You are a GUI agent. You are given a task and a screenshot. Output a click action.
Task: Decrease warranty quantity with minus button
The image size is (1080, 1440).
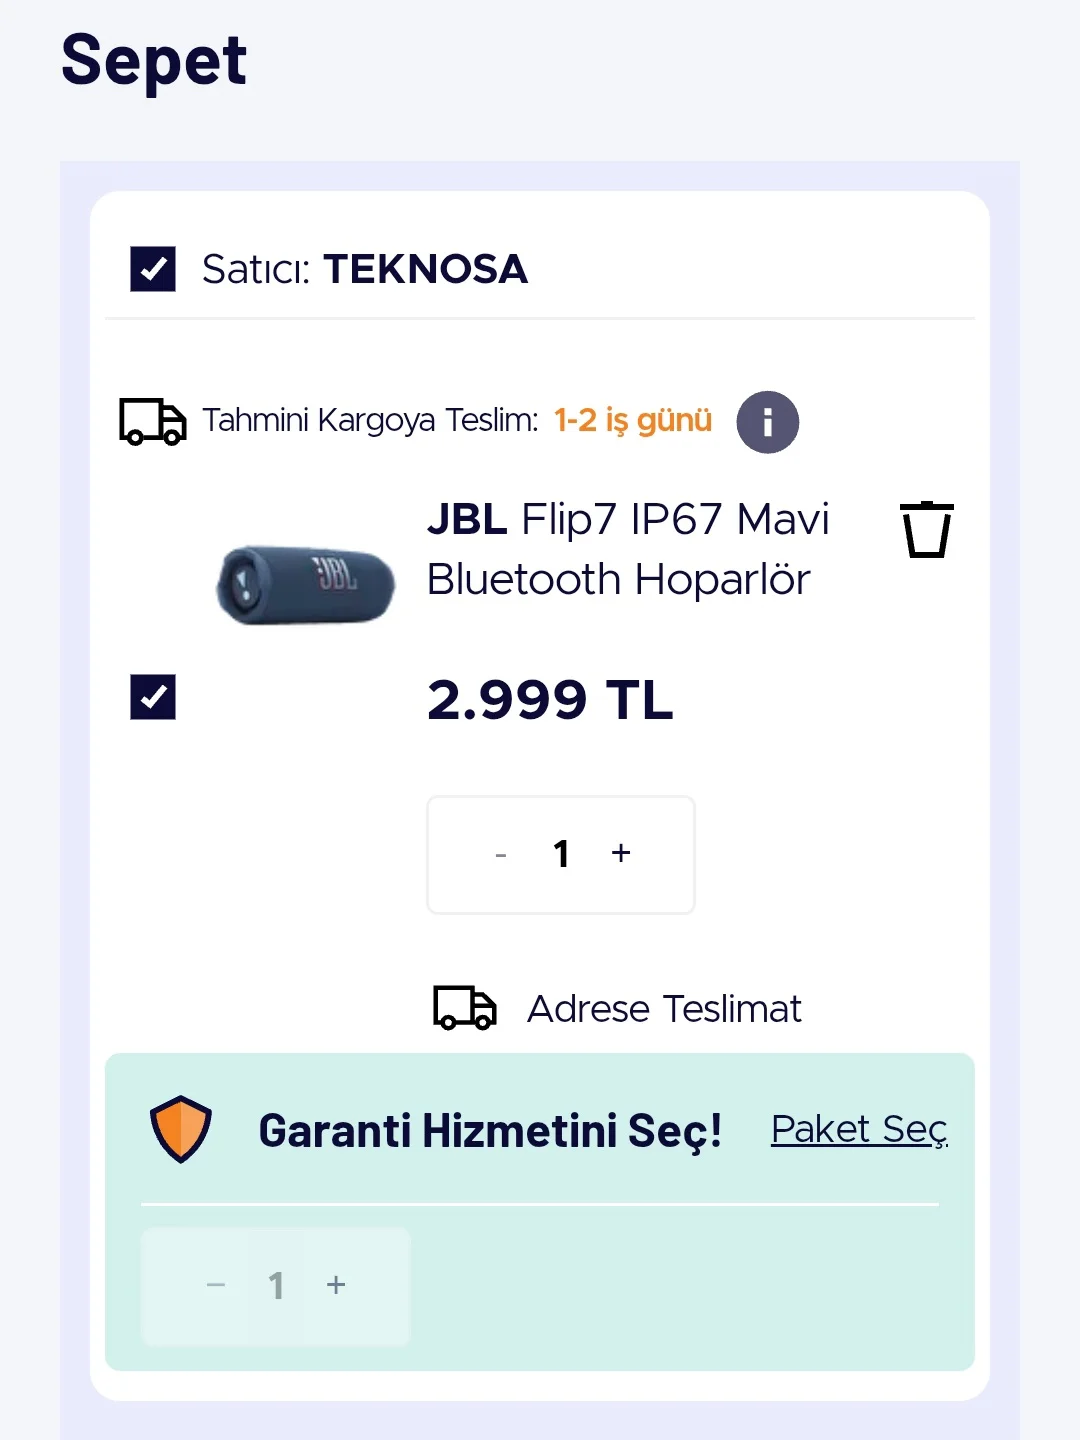click(216, 1285)
